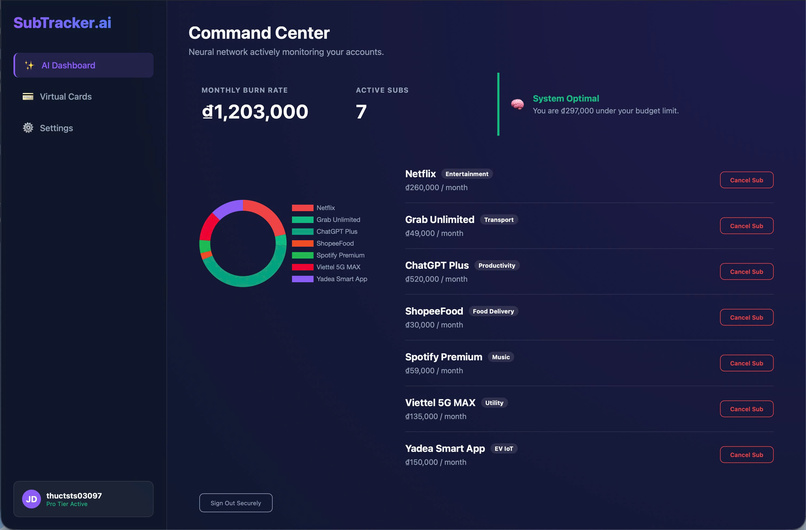Click the Spotify Premium subscription name
This screenshot has height=530, width=806.
click(444, 357)
